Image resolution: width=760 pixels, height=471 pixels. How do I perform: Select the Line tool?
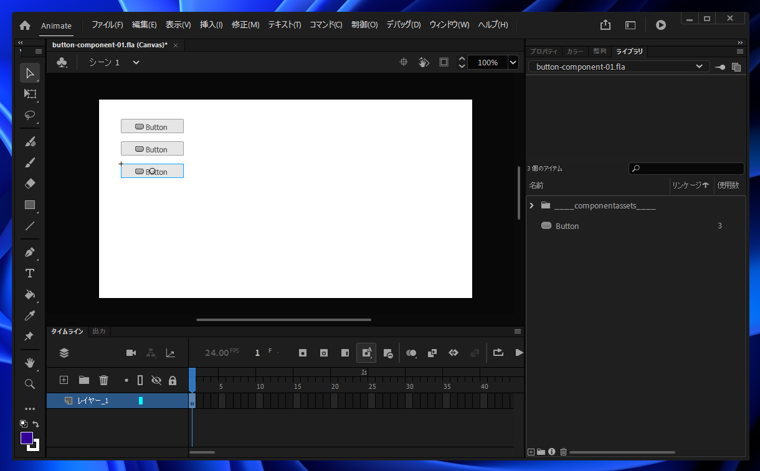pos(30,226)
